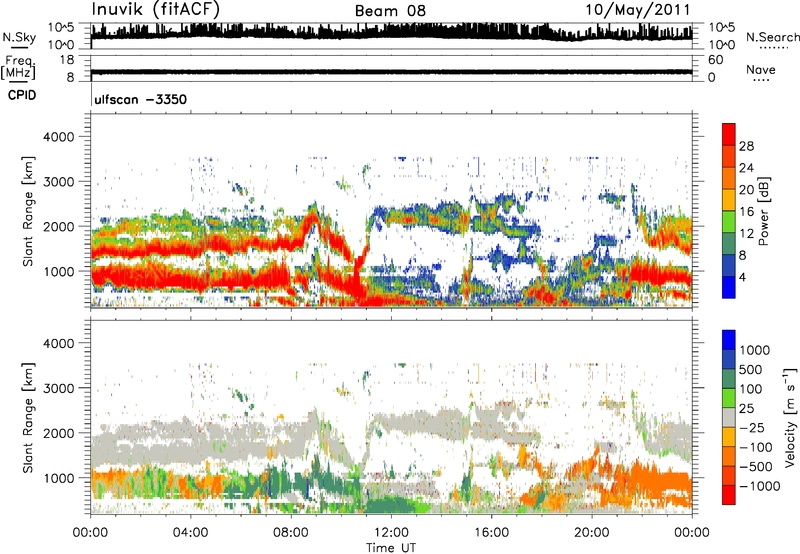Viewport: 800px width, 554px height.
Task: Click the '16:00' time axis tick label
Action: [491, 533]
